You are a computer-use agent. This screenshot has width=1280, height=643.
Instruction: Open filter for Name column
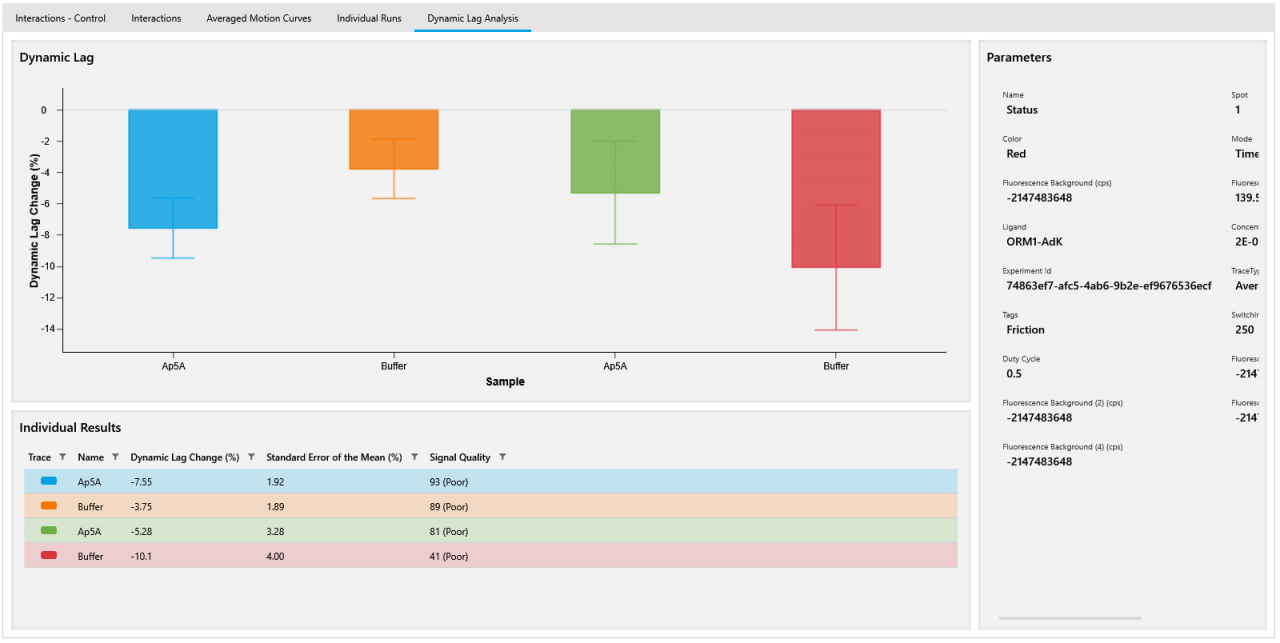tap(115, 457)
